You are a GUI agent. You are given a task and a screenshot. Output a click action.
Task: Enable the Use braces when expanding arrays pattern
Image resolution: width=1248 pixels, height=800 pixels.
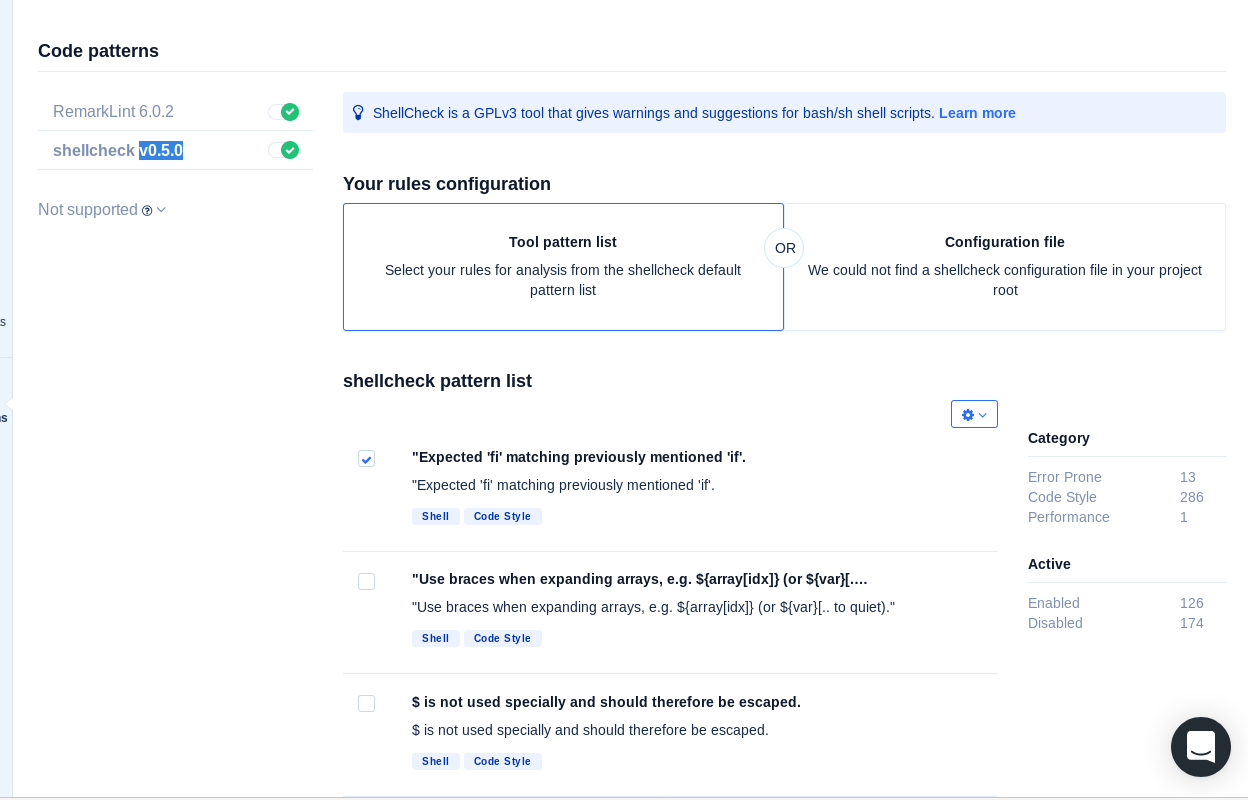point(366,581)
